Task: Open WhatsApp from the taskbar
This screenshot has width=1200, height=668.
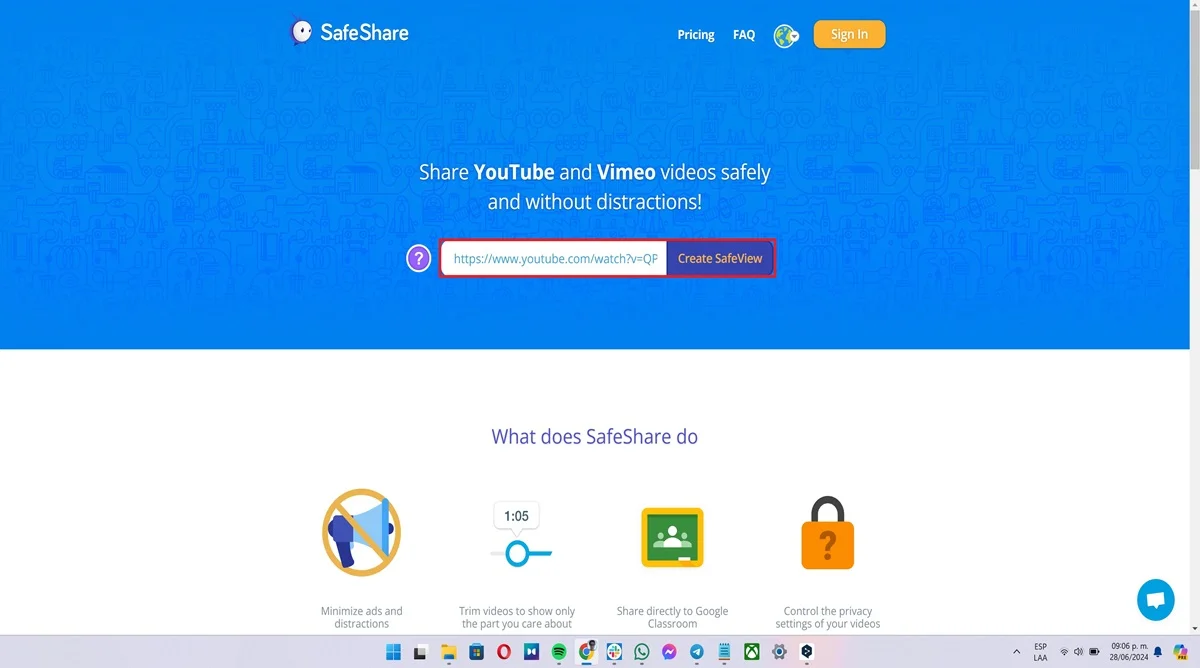Action: point(640,652)
